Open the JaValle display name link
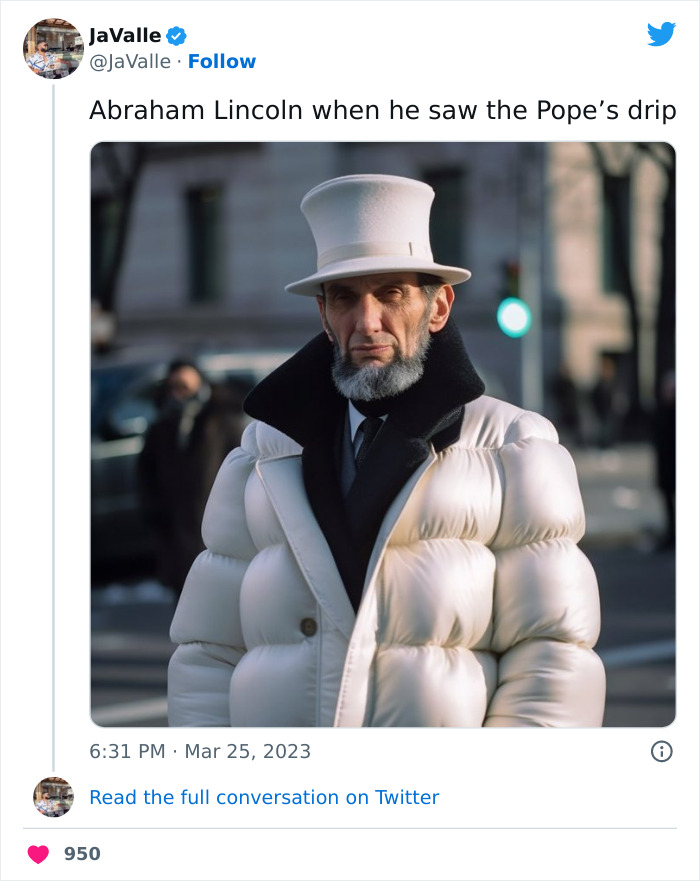Image resolution: width=700 pixels, height=881 pixels. click(x=125, y=36)
